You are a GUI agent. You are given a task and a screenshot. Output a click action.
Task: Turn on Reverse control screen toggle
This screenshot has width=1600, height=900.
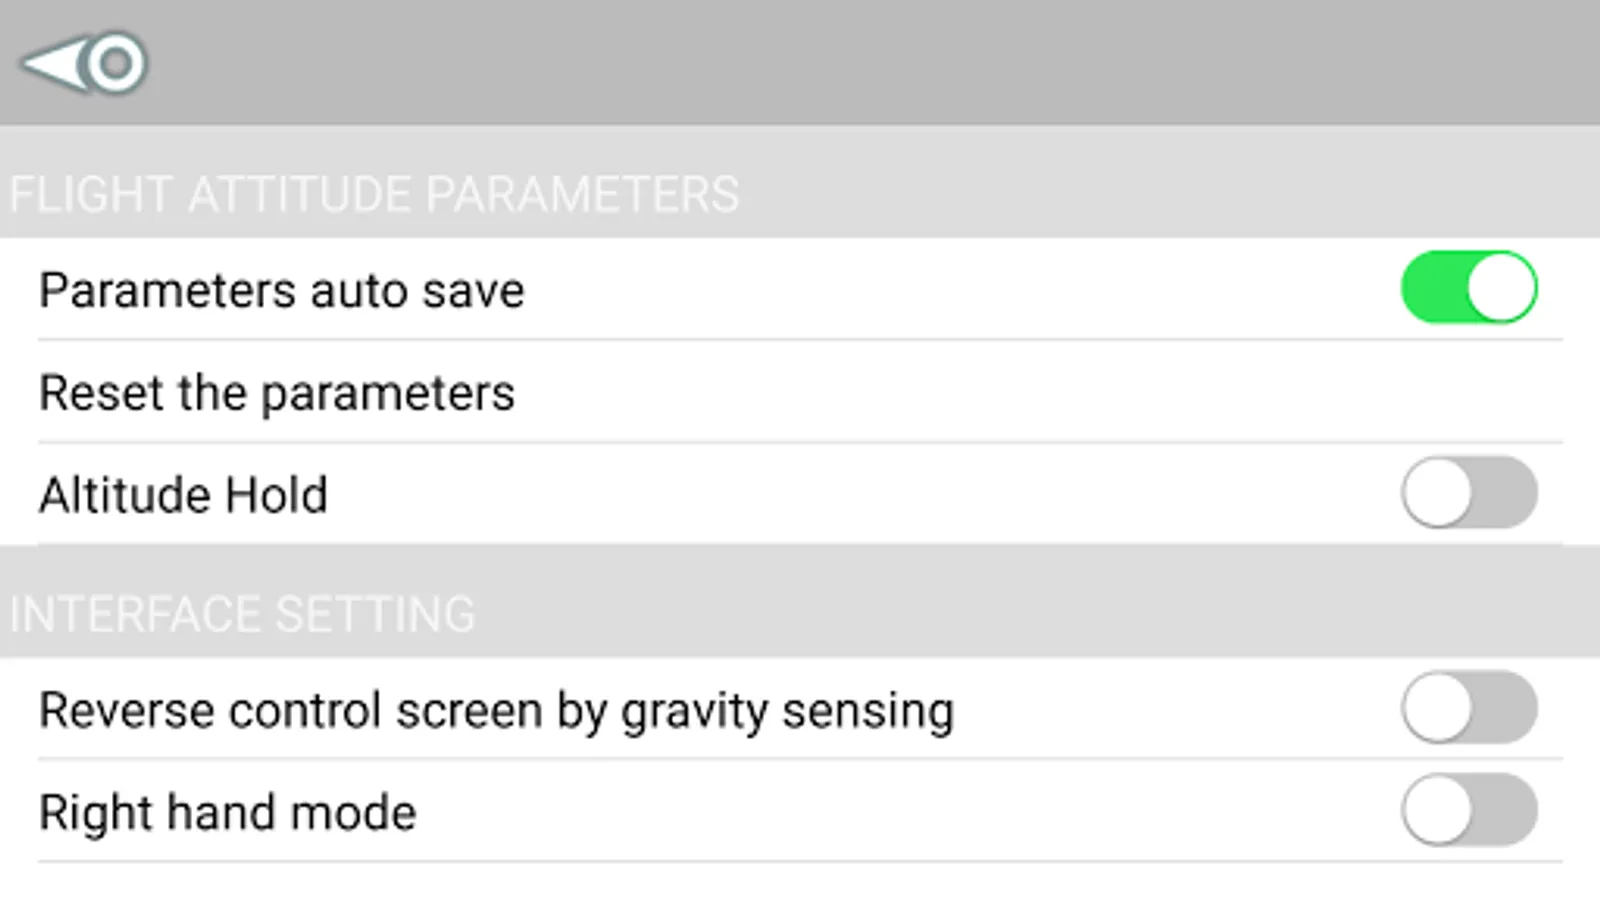click(1468, 708)
